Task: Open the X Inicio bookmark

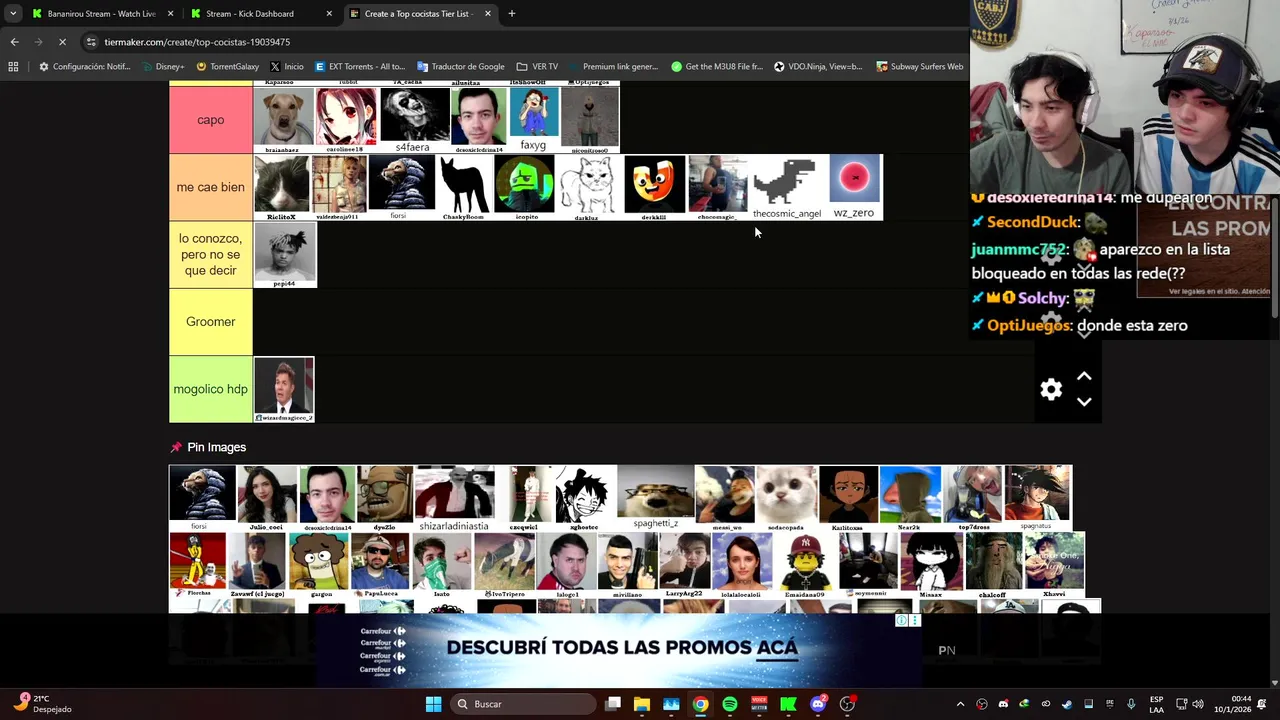Action: coord(287,67)
